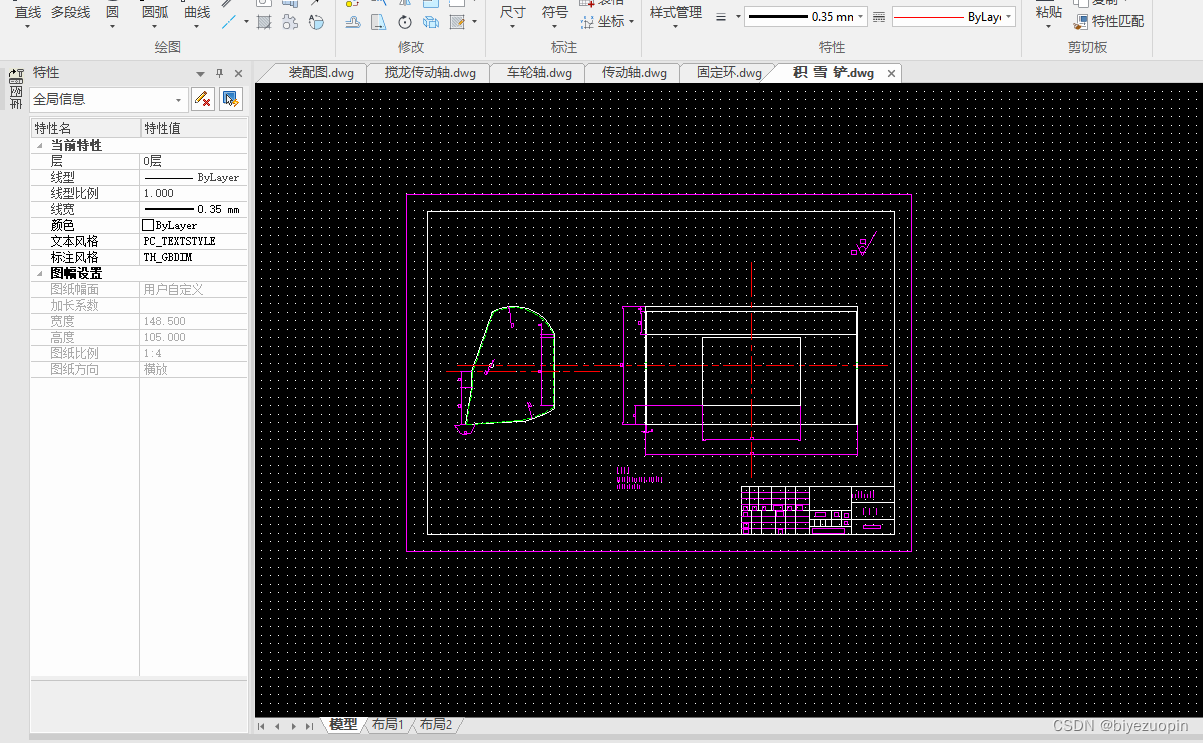Click the 1:4 drawing scale value
1203x743 pixels.
pyautogui.click(x=193, y=353)
